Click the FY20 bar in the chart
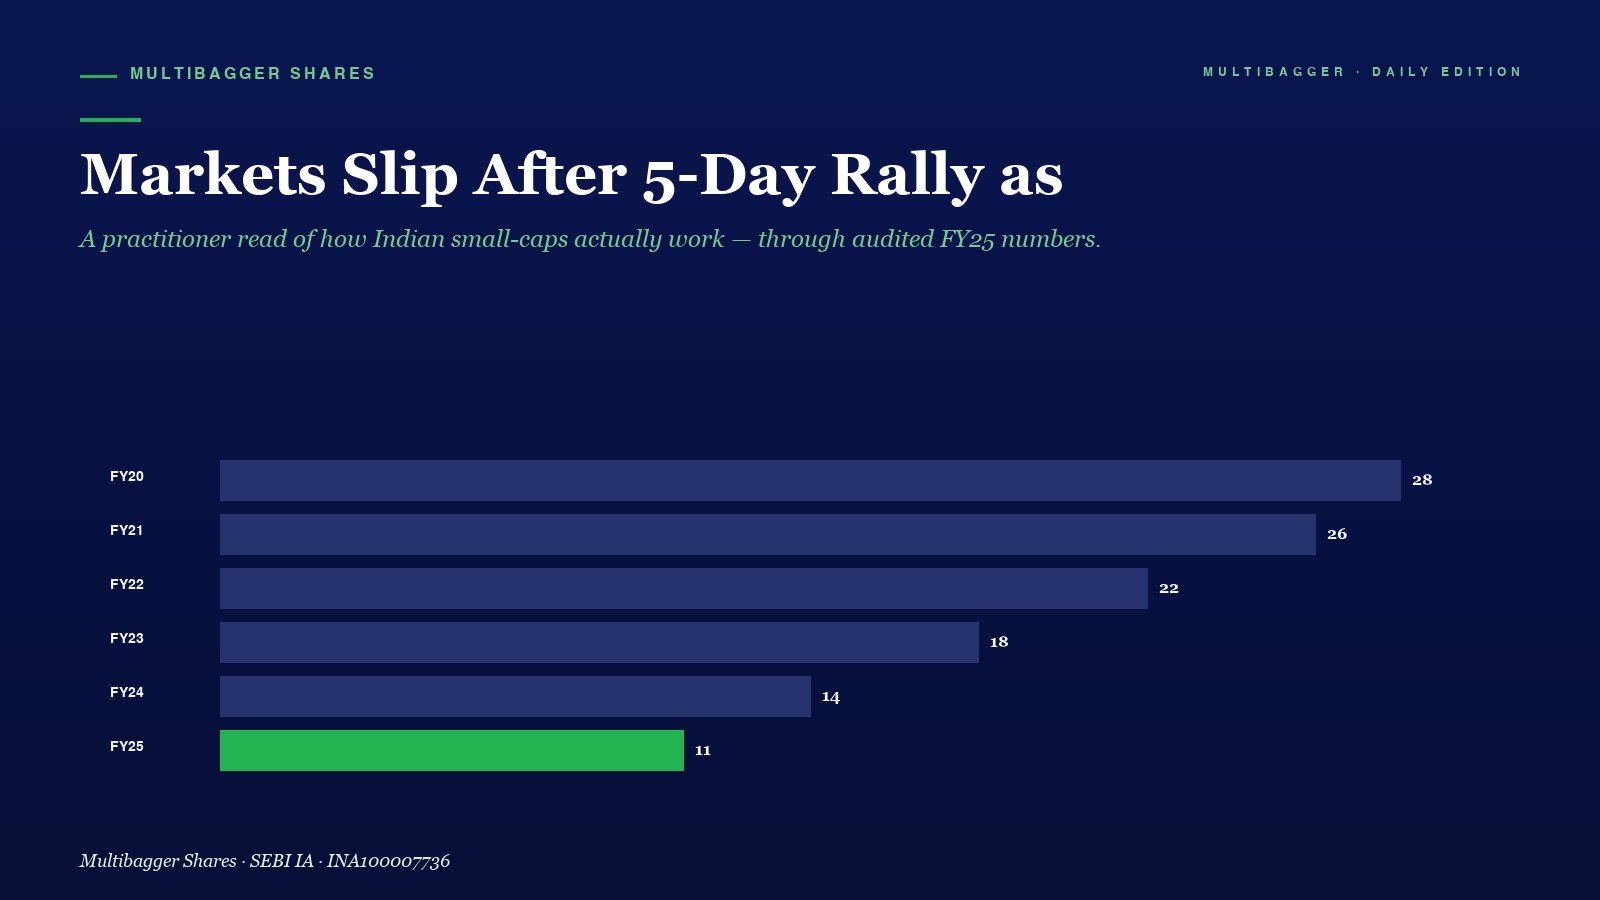Screen dimensions: 1600x900 point(810,480)
